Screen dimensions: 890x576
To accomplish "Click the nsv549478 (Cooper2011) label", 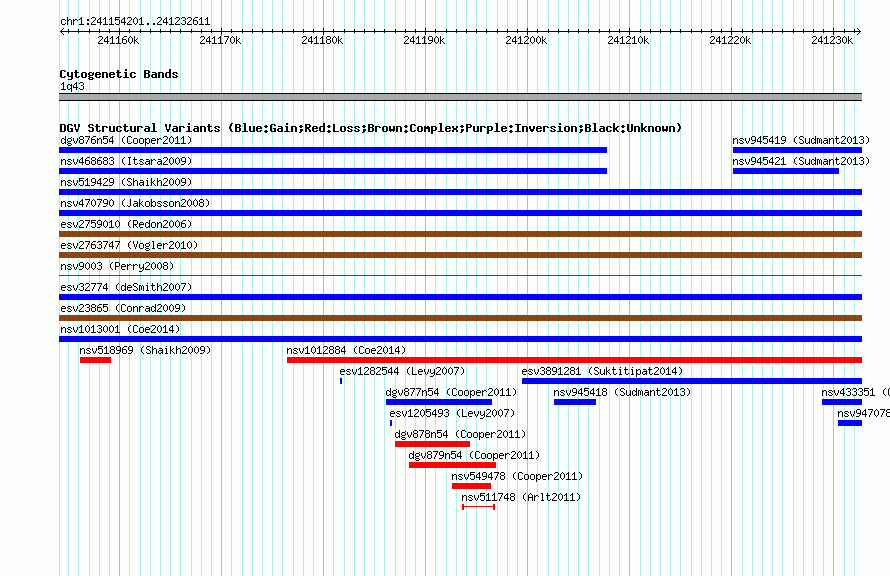I will coord(517,476).
